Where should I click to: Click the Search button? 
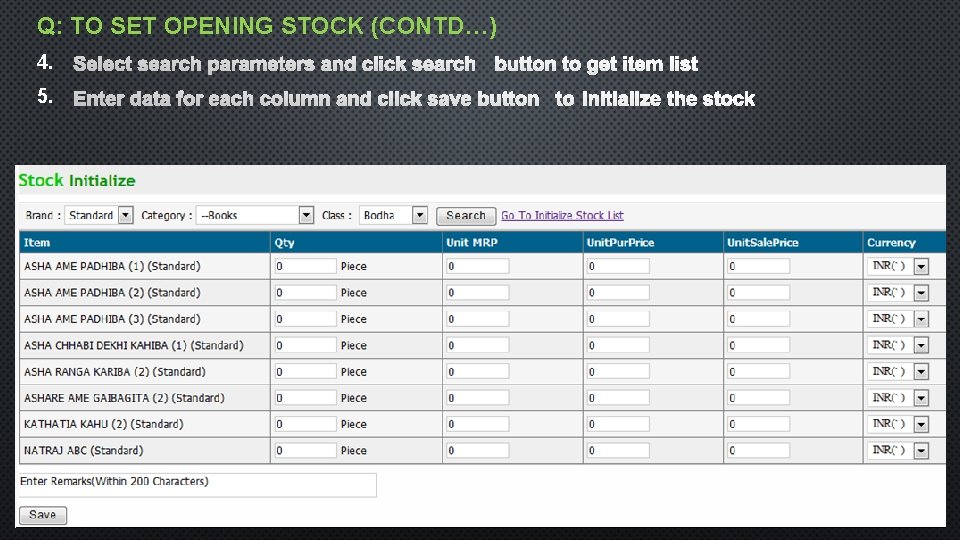point(465,215)
